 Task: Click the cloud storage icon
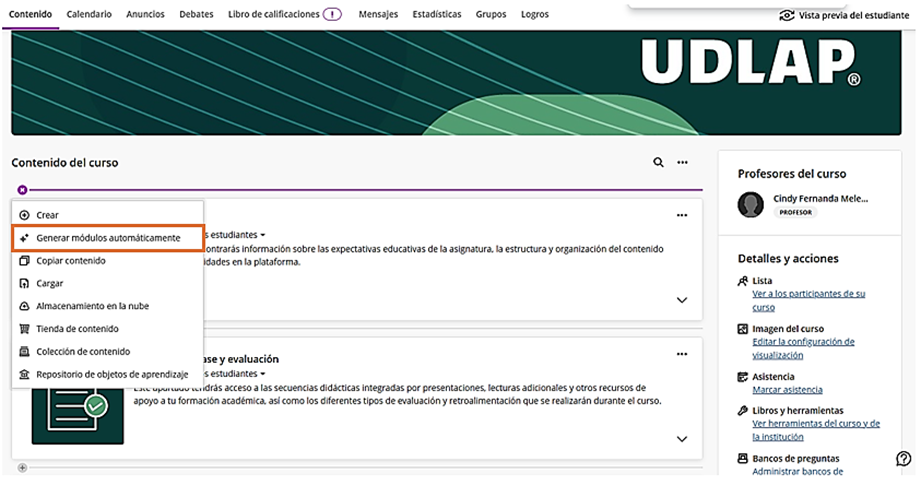point(24,306)
